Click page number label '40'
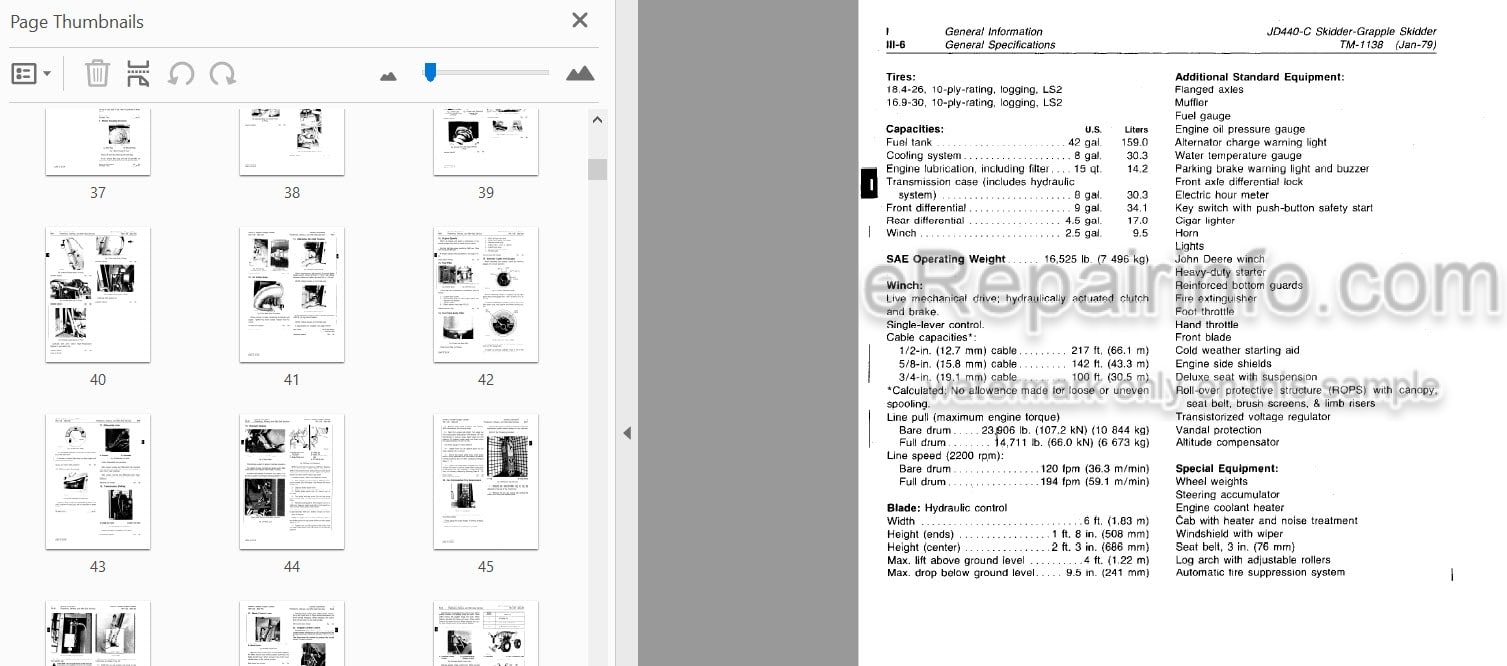Viewport: 1507px width, 666px height. pyautogui.click(x=98, y=380)
